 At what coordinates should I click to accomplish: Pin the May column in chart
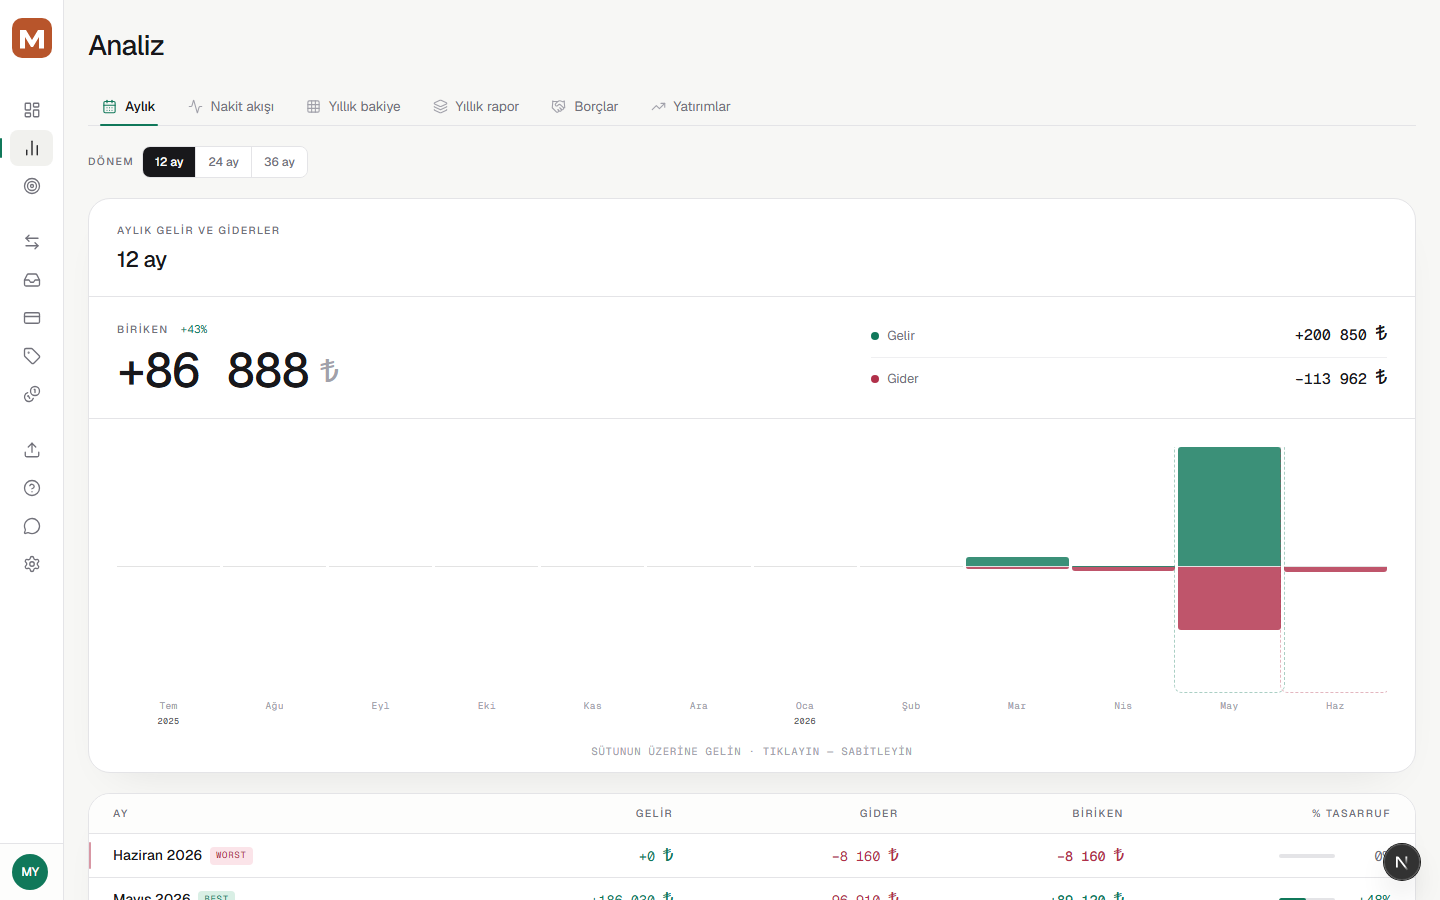(1229, 569)
